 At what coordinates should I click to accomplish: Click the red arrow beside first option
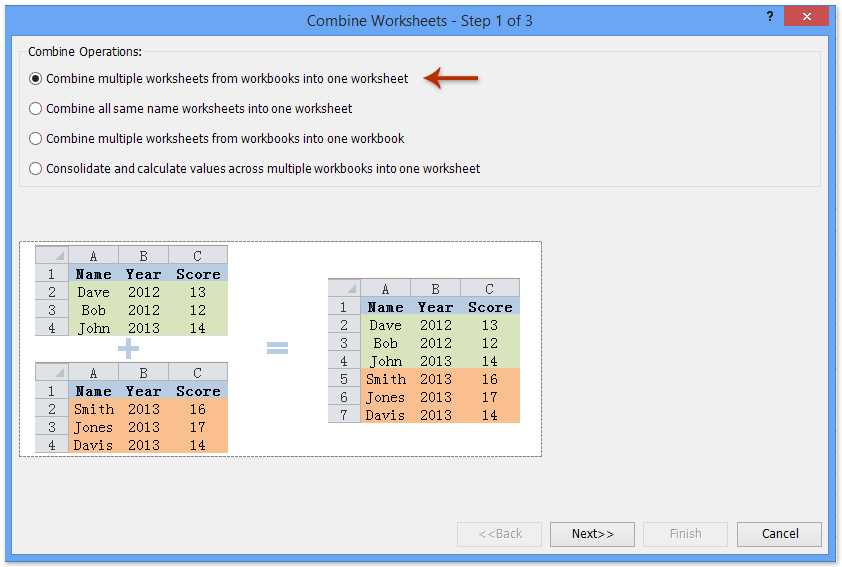pos(451,78)
